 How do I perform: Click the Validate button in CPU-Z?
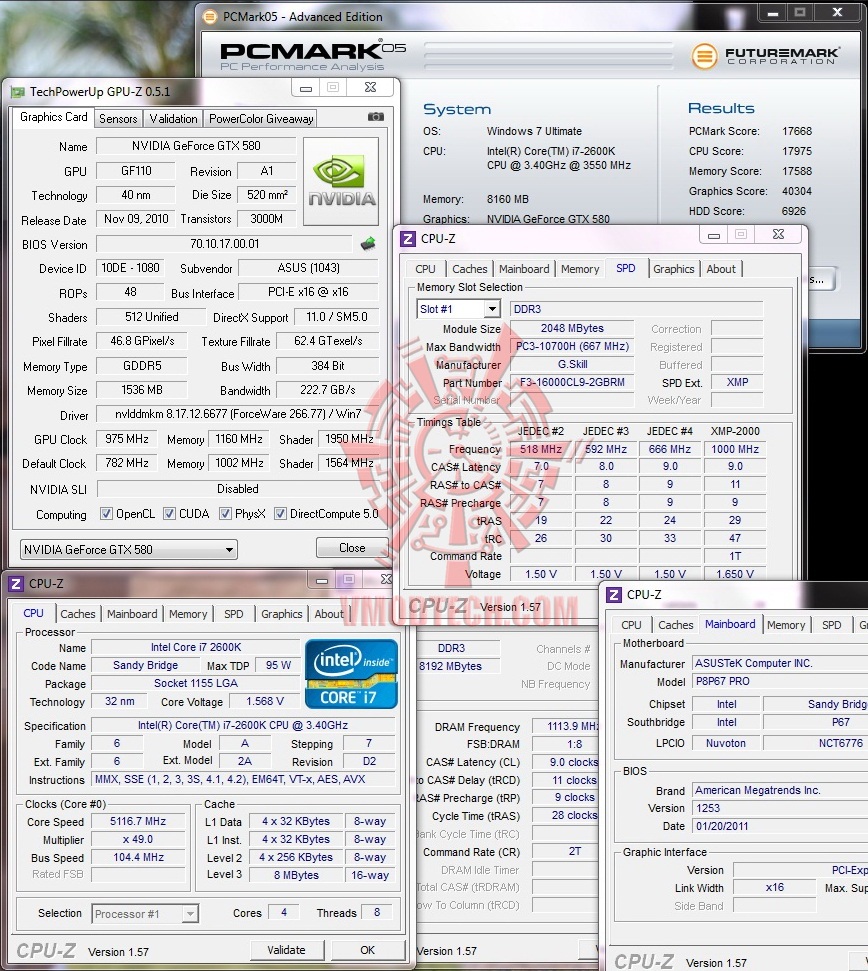[286, 950]
